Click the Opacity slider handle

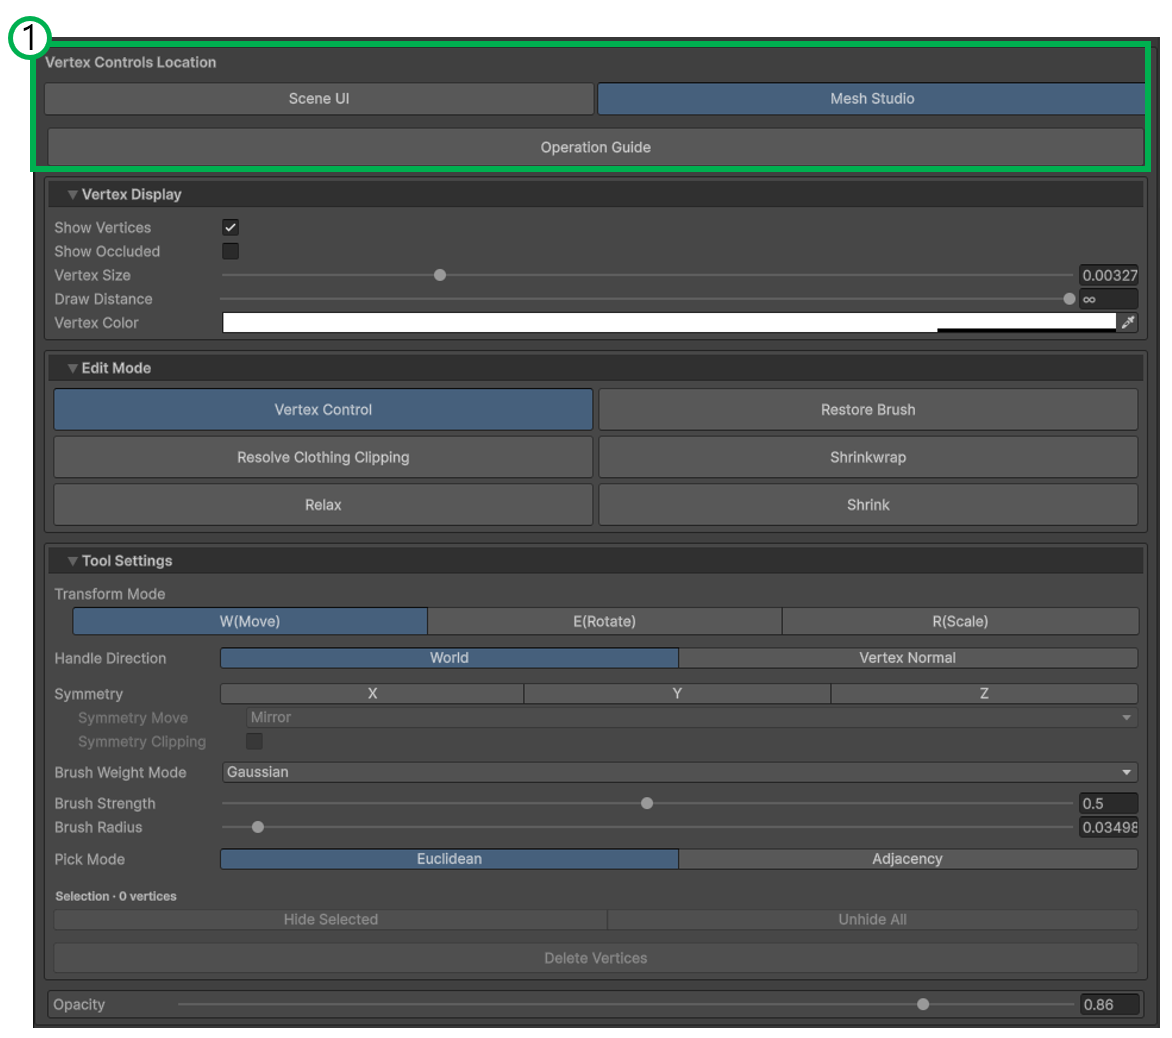923,1004
